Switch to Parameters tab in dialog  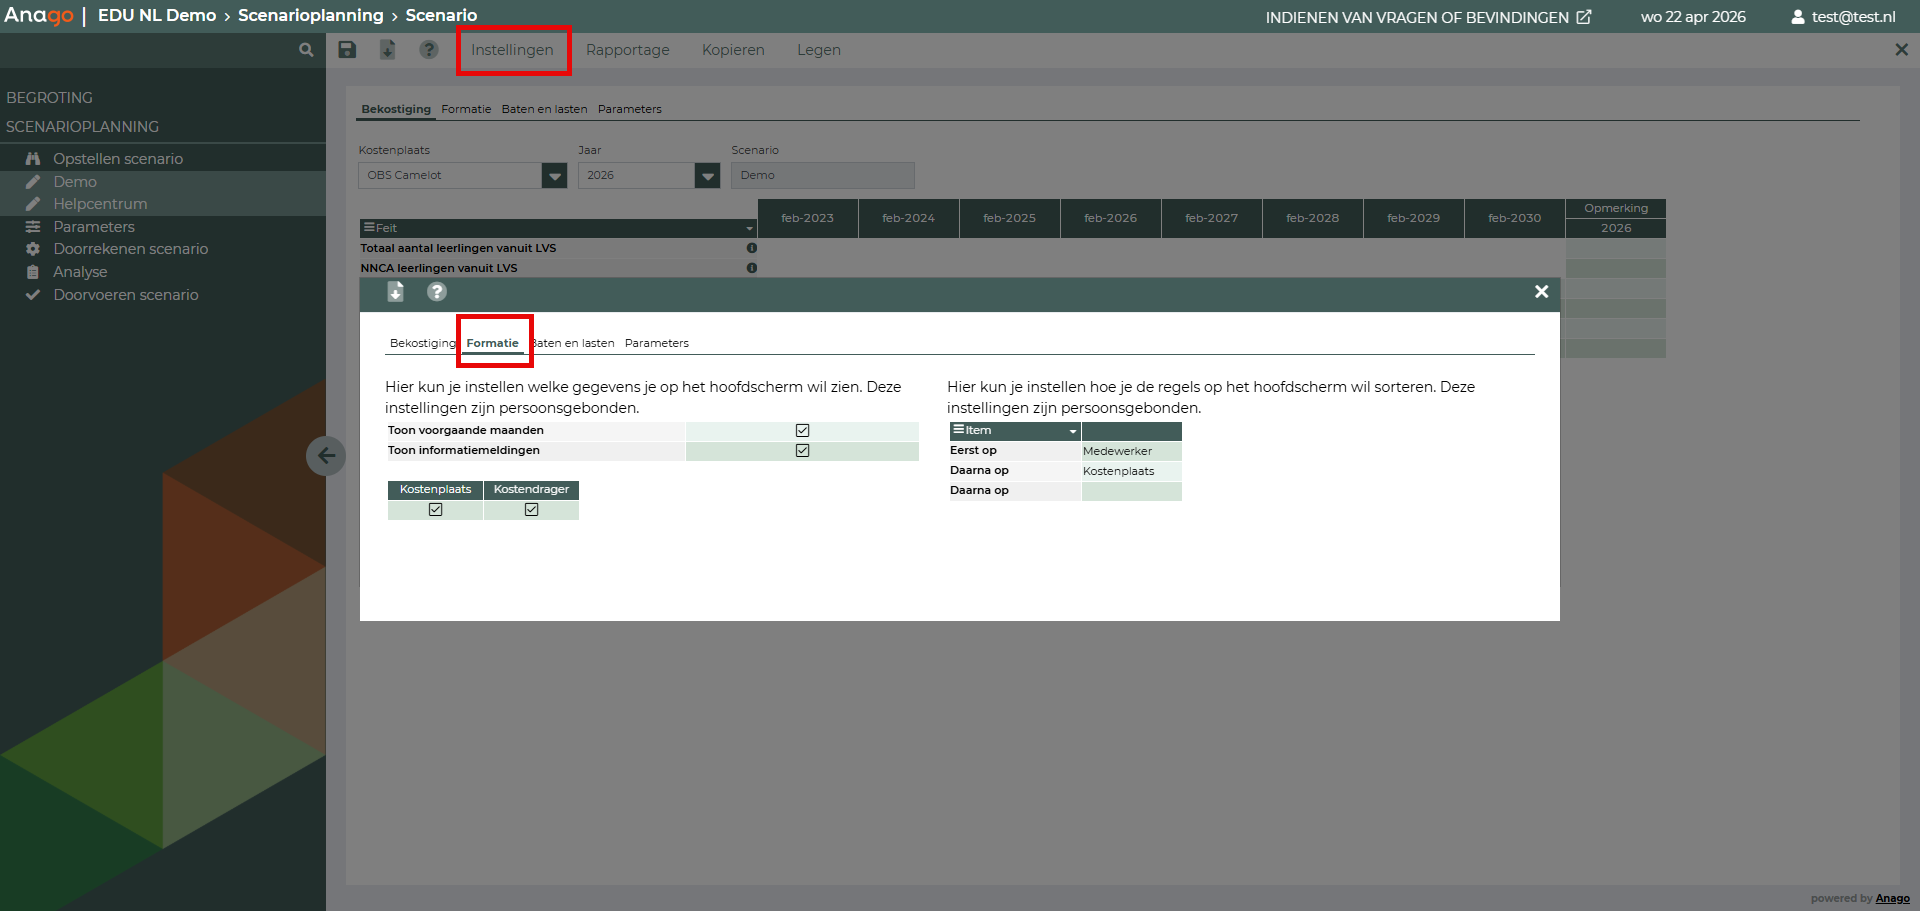(x=656, y=343)
